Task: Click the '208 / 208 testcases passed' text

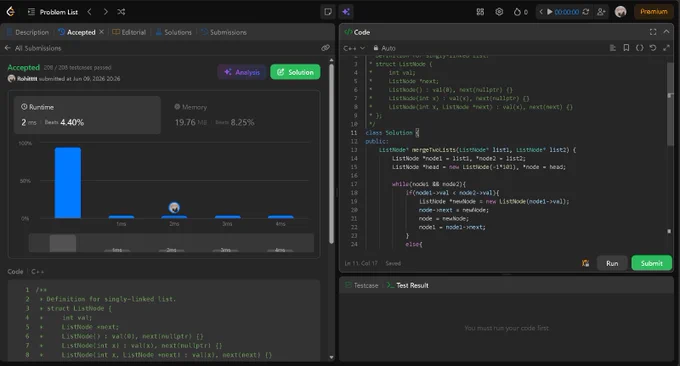Action: coord(77,68)
